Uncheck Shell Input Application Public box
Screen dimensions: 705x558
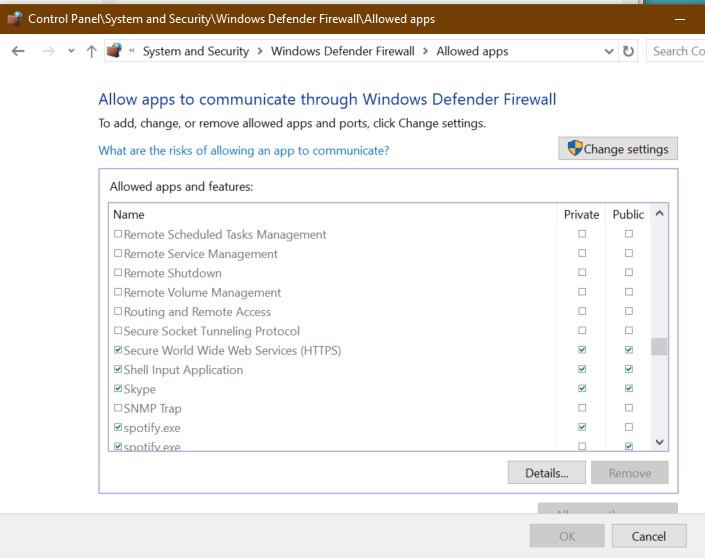tap(629, 369)
